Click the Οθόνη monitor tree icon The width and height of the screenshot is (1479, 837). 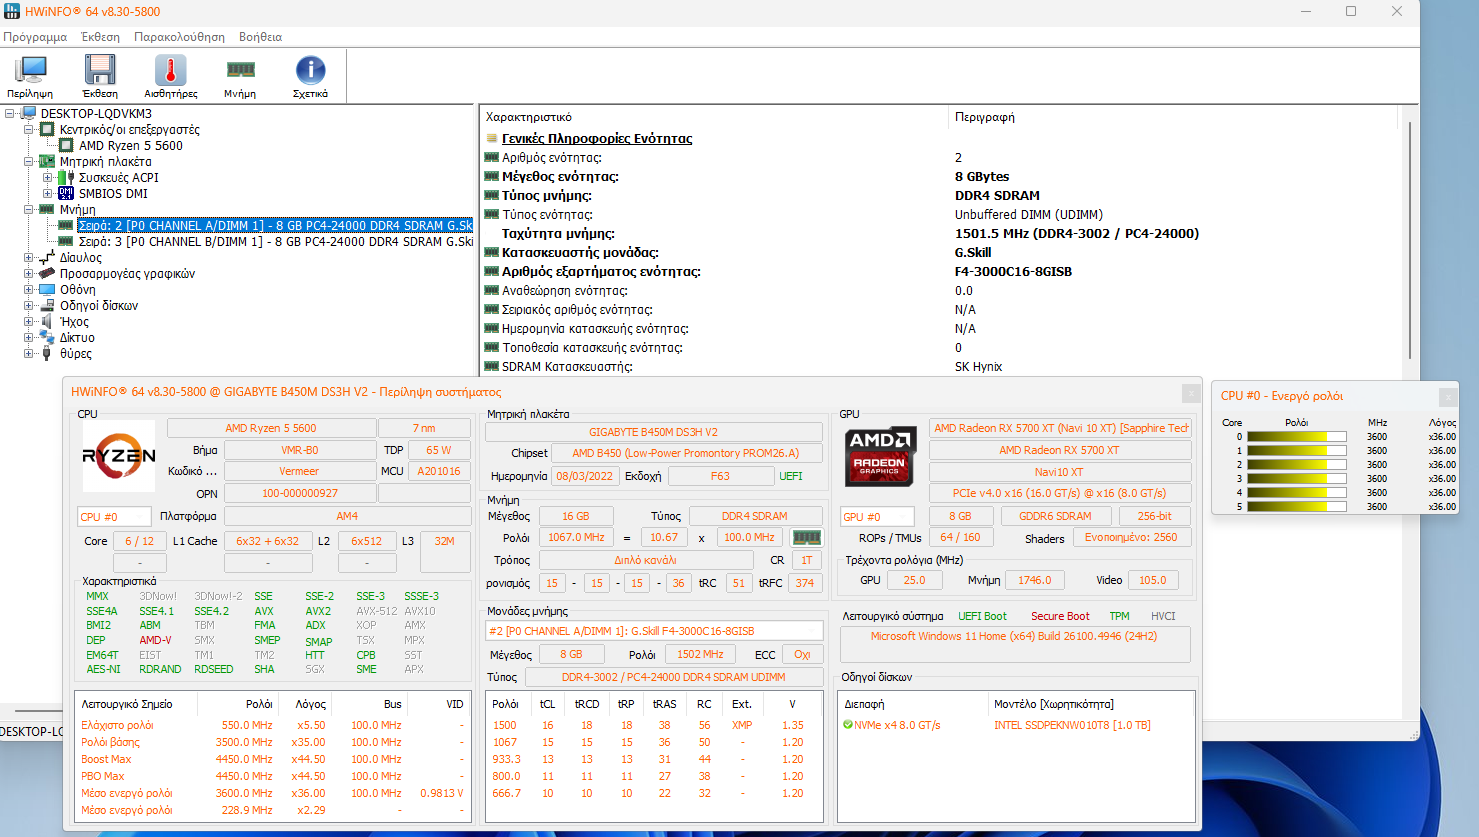pyautogui.click(x=47, y=290)
